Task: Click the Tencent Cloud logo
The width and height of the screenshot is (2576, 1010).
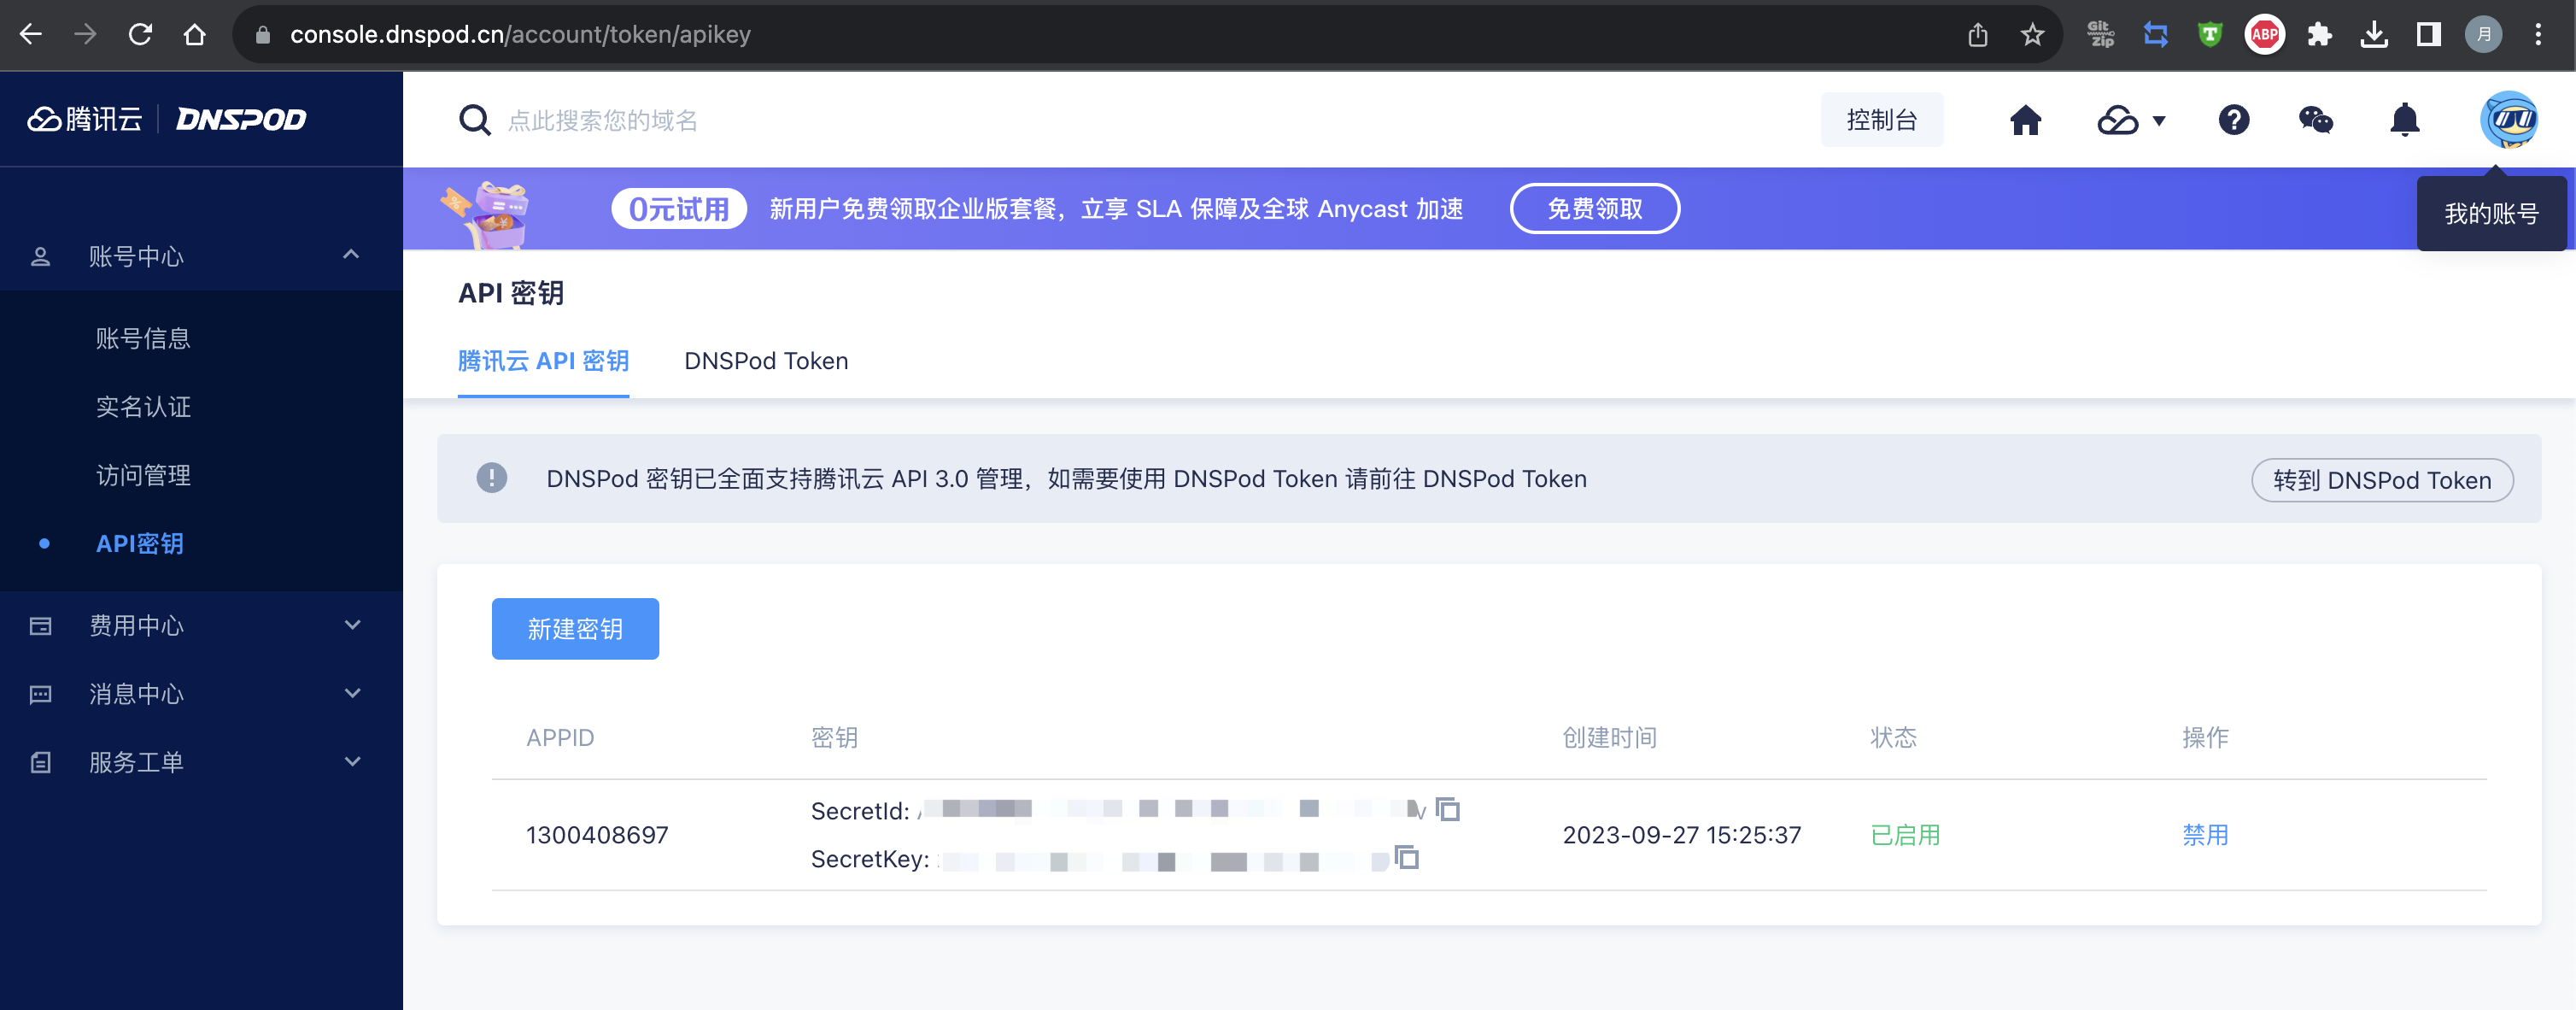Action: point(85,119)
